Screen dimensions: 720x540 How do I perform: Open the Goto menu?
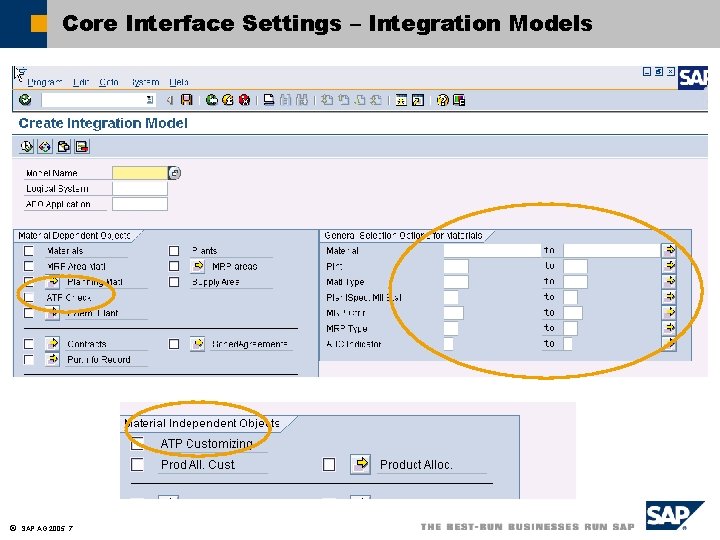(x=109, y=82)
